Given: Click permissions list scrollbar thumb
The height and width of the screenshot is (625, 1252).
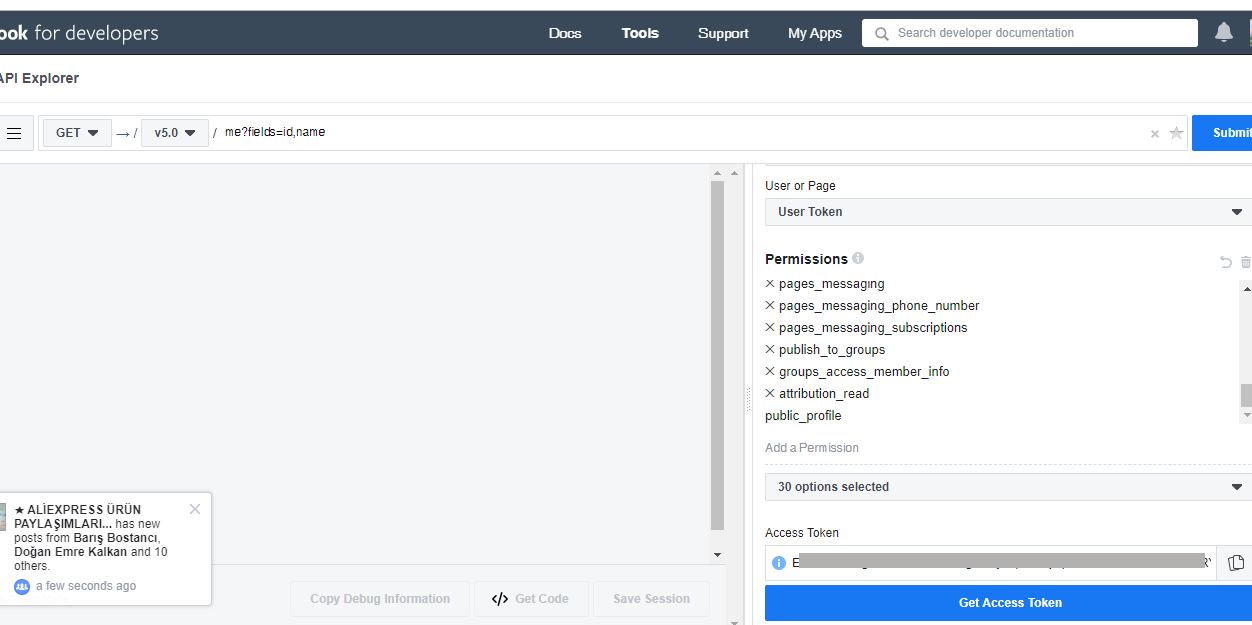Looking at the screenshot, I should click(1246, 395).
